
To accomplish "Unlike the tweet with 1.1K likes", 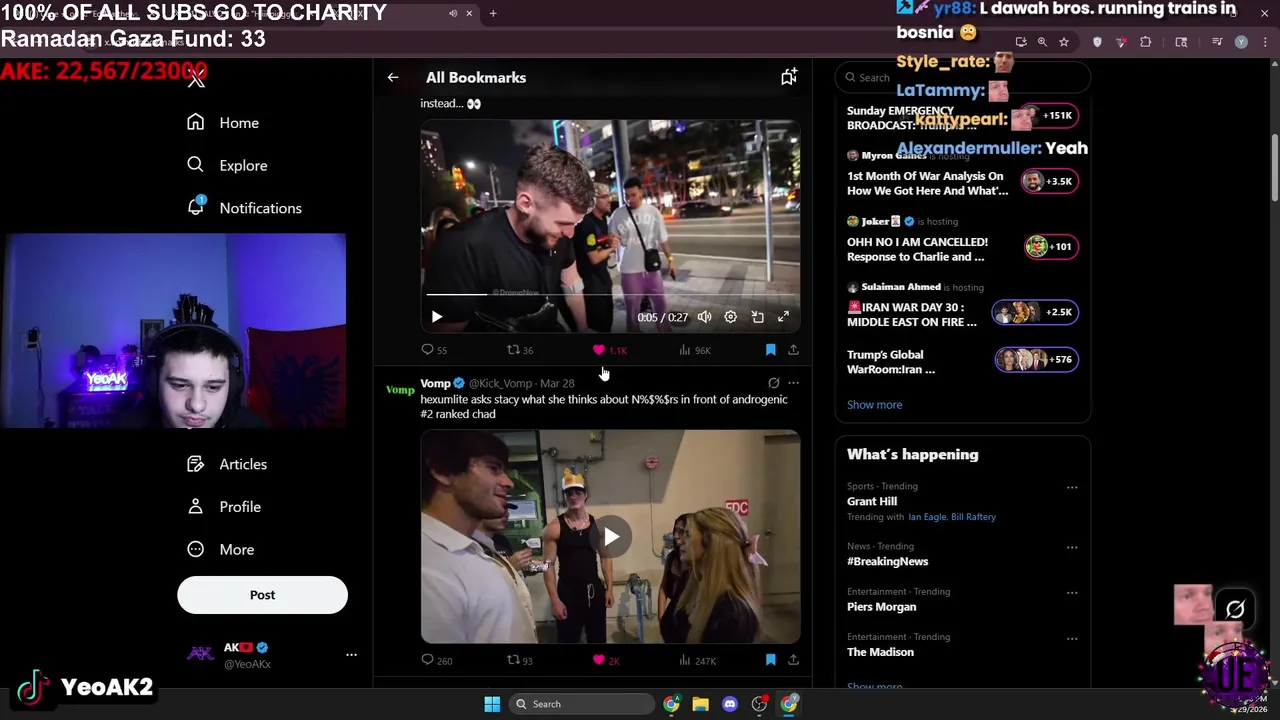I will pyautogui.click(x=610, y=350).
